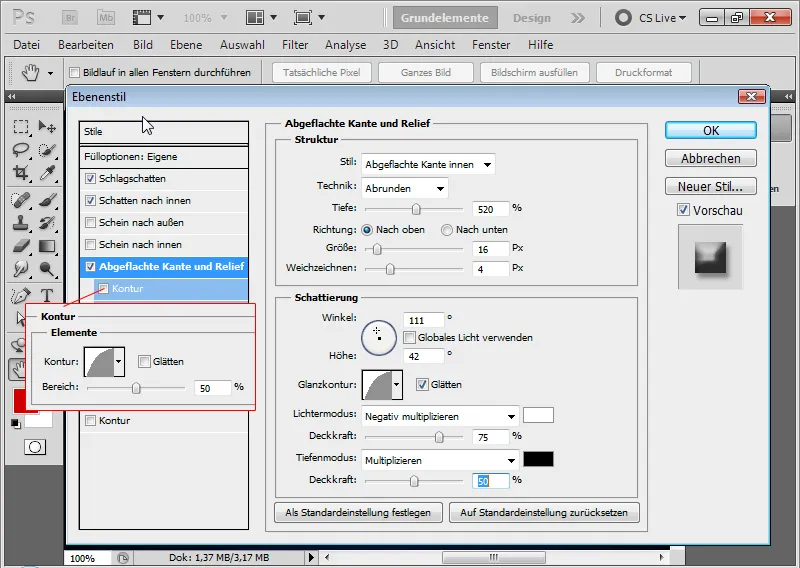Select the Eyedropper tool
800x568 pixels.
click(x=47, y=172)
